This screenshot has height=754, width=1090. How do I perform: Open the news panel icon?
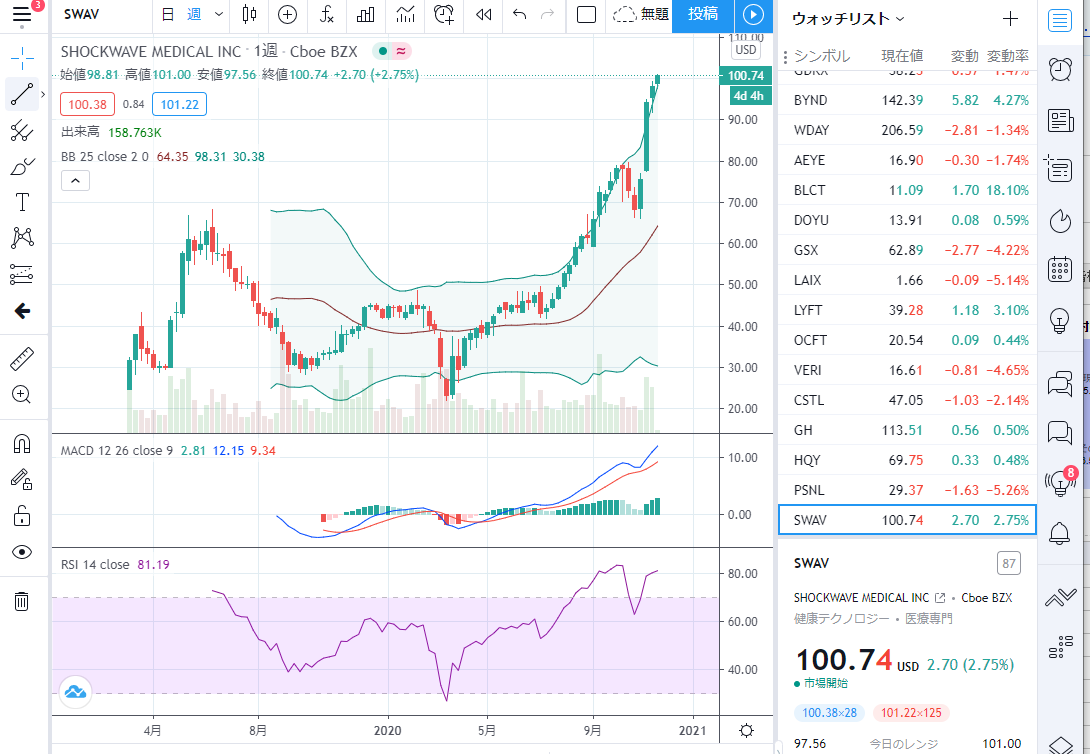1060,120
